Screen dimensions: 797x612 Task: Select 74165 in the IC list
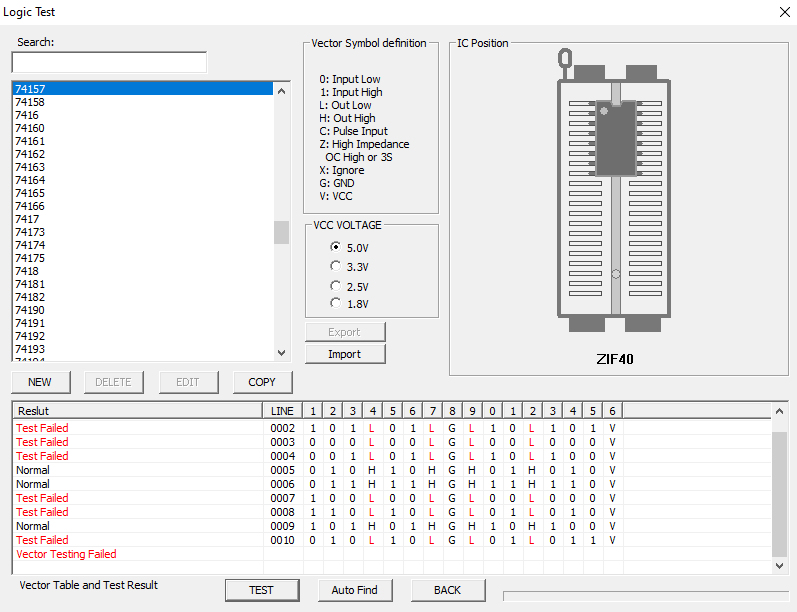pyautogui.click(x=143, y=193)
